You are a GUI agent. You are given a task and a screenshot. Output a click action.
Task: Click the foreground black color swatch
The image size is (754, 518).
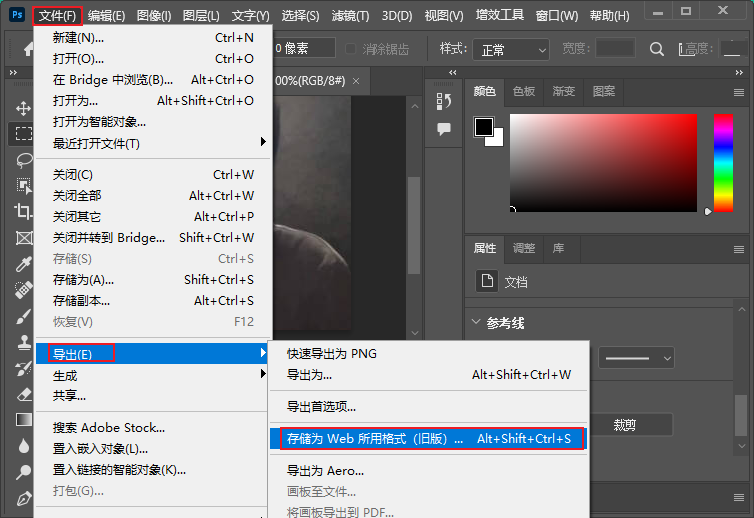484,127
